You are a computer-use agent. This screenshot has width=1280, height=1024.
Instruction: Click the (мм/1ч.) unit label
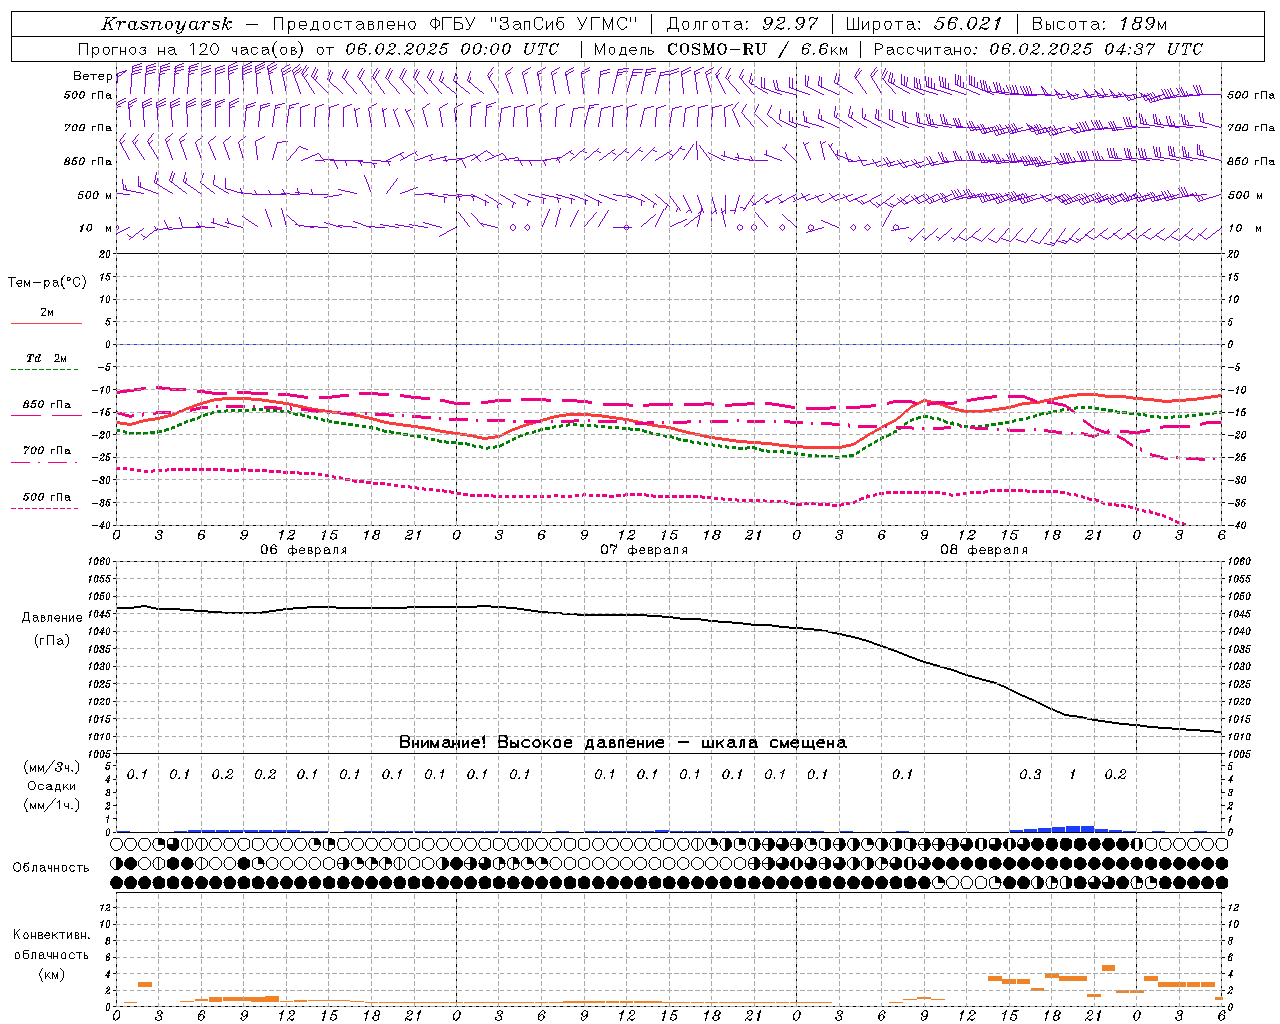tap(52, 805)
